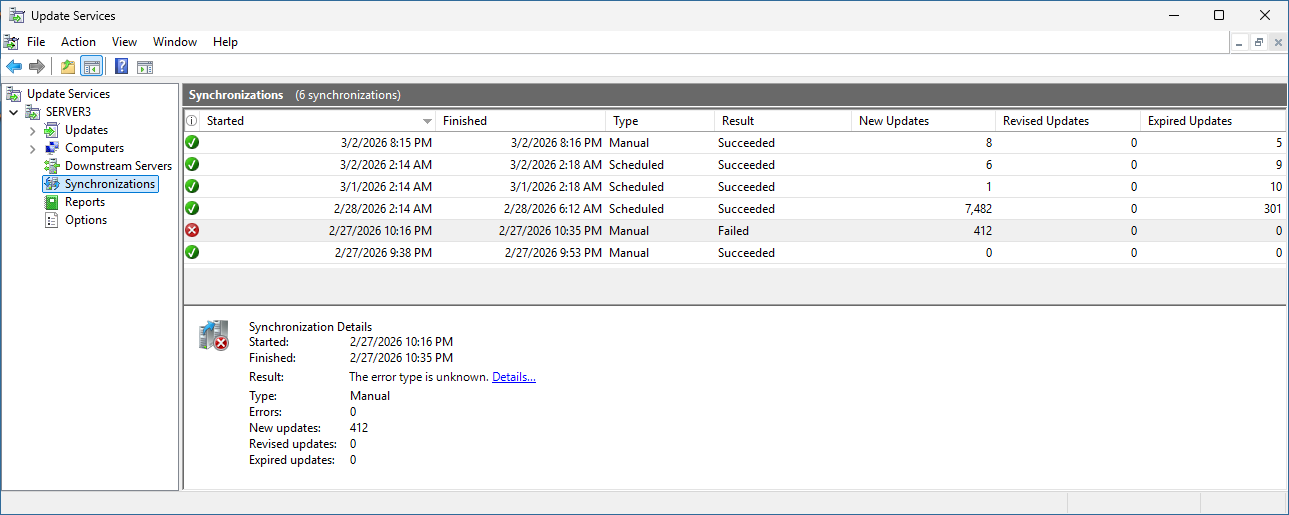Expand the Computers tree node

pos(32,148)
